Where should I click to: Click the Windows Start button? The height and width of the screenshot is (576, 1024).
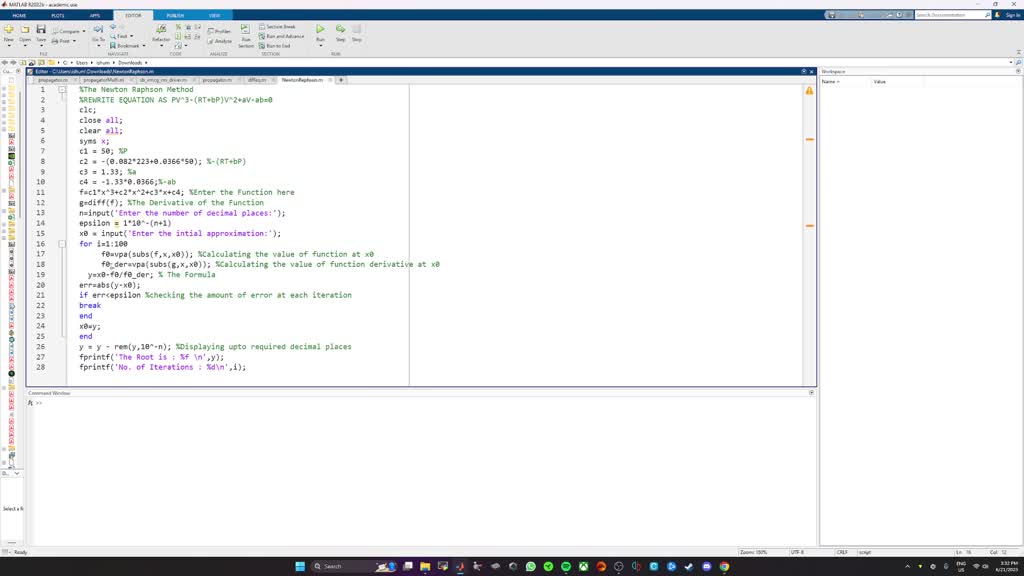(x=300, y=566)
